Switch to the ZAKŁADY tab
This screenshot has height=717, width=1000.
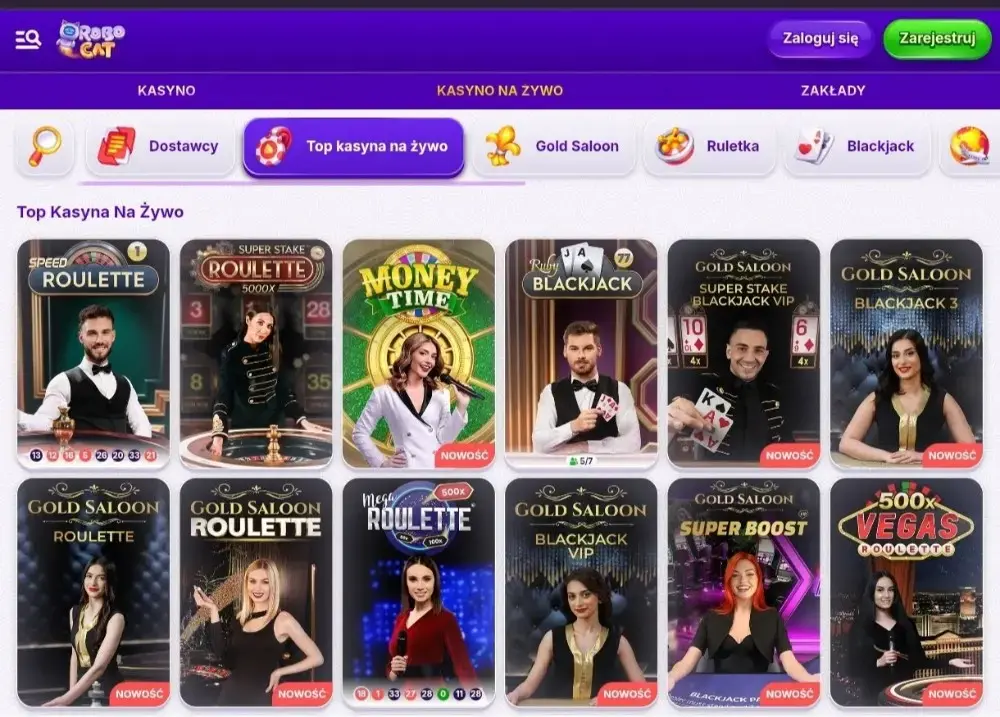click(833, 91)
